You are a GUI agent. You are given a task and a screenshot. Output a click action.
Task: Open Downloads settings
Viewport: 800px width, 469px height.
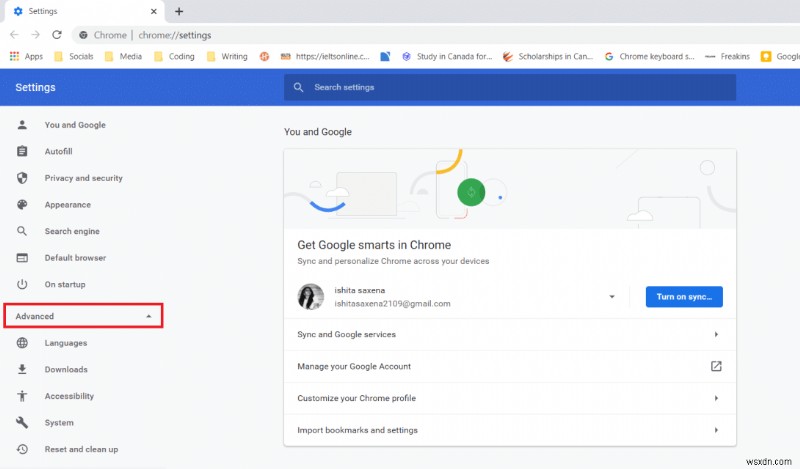tap(66, 369)
